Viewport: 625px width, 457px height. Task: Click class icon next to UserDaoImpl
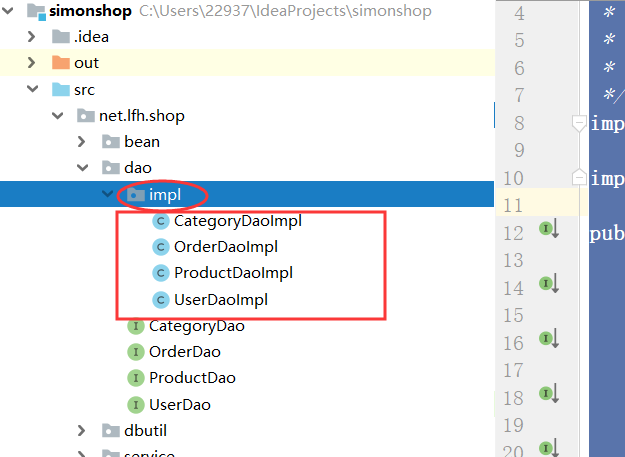[161, 300]
